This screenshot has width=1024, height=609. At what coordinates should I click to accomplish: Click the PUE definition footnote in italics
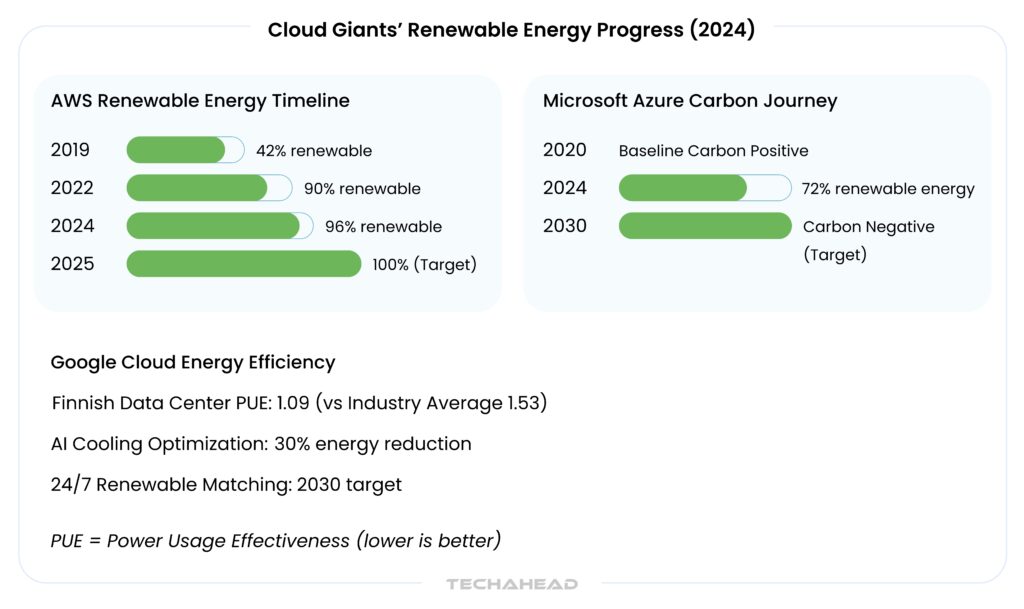coord(275,541)
